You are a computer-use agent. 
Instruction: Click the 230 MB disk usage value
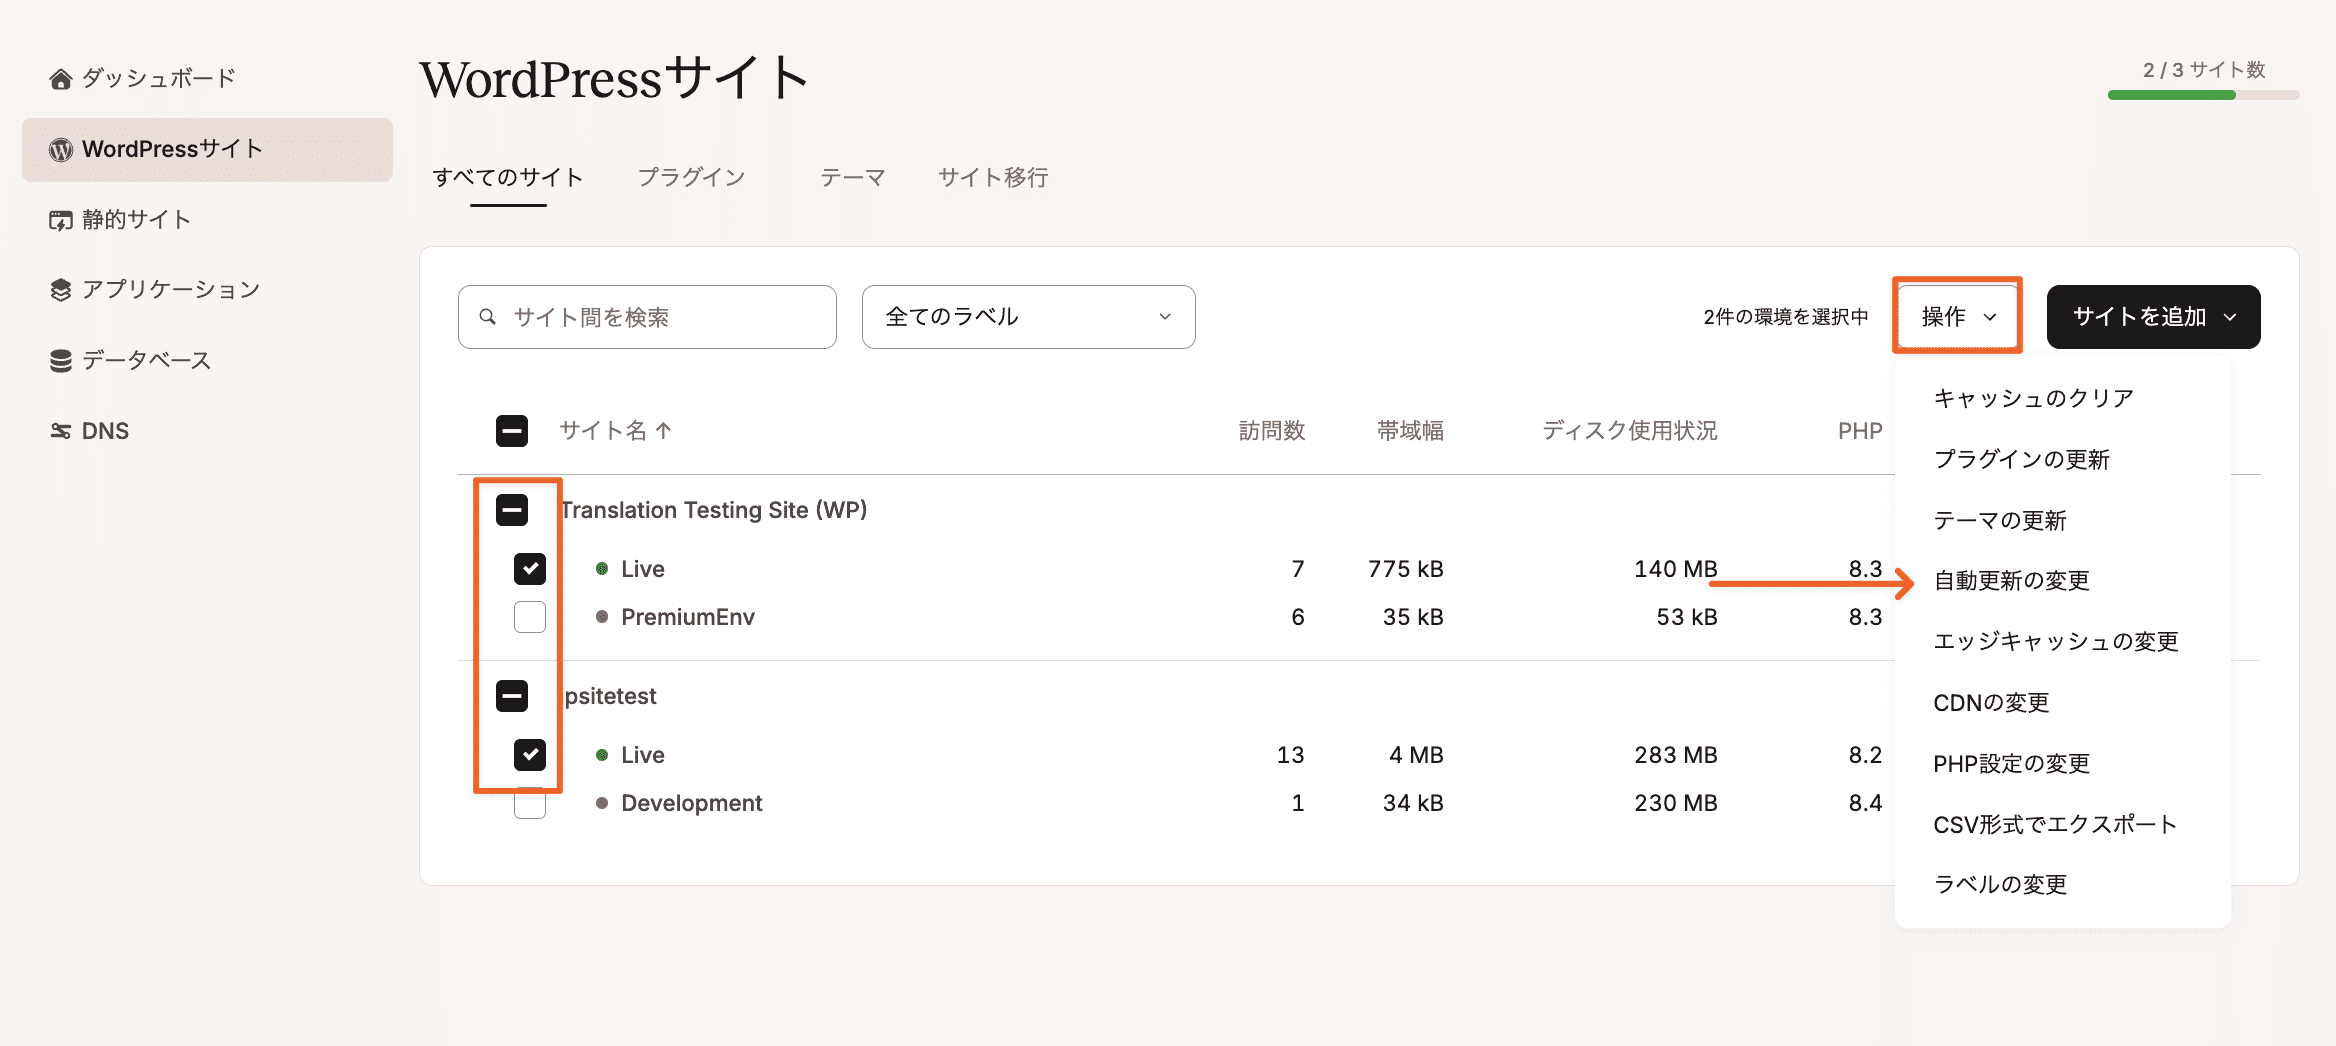[x=1676, y=803]
